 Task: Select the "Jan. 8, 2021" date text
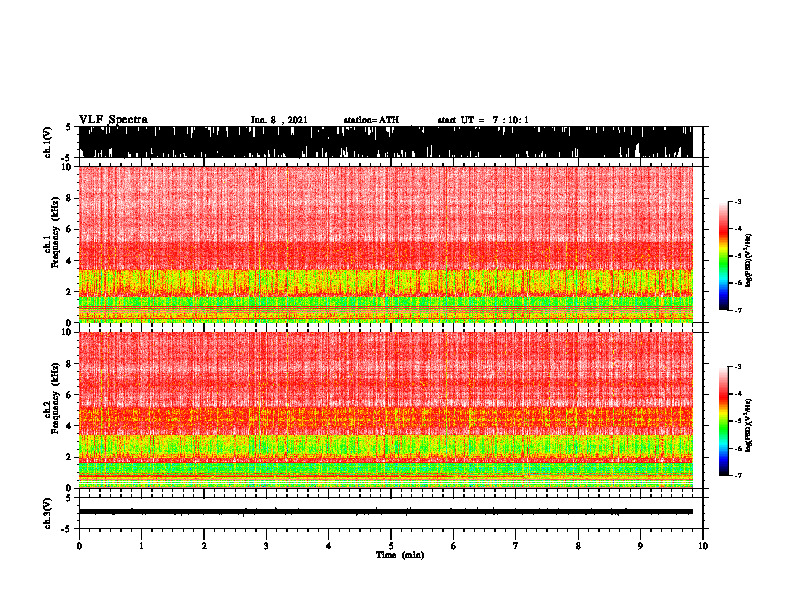coord(279,120)
